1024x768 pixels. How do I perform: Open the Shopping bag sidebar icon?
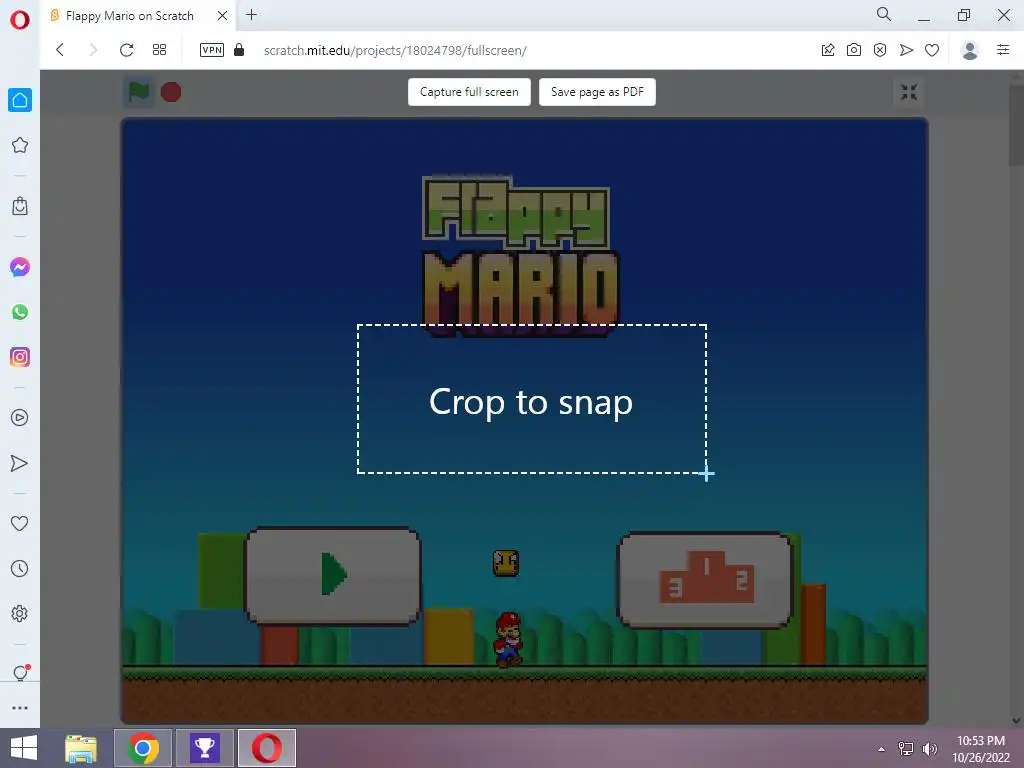pyautogui.click(x=20, y=206)
